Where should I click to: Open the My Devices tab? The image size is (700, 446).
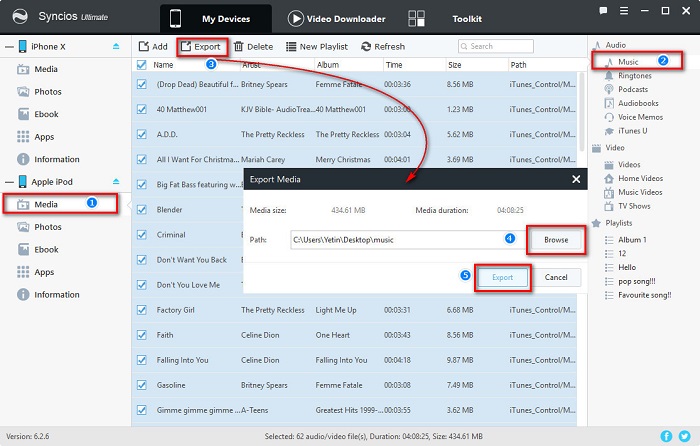pos(216,19)
